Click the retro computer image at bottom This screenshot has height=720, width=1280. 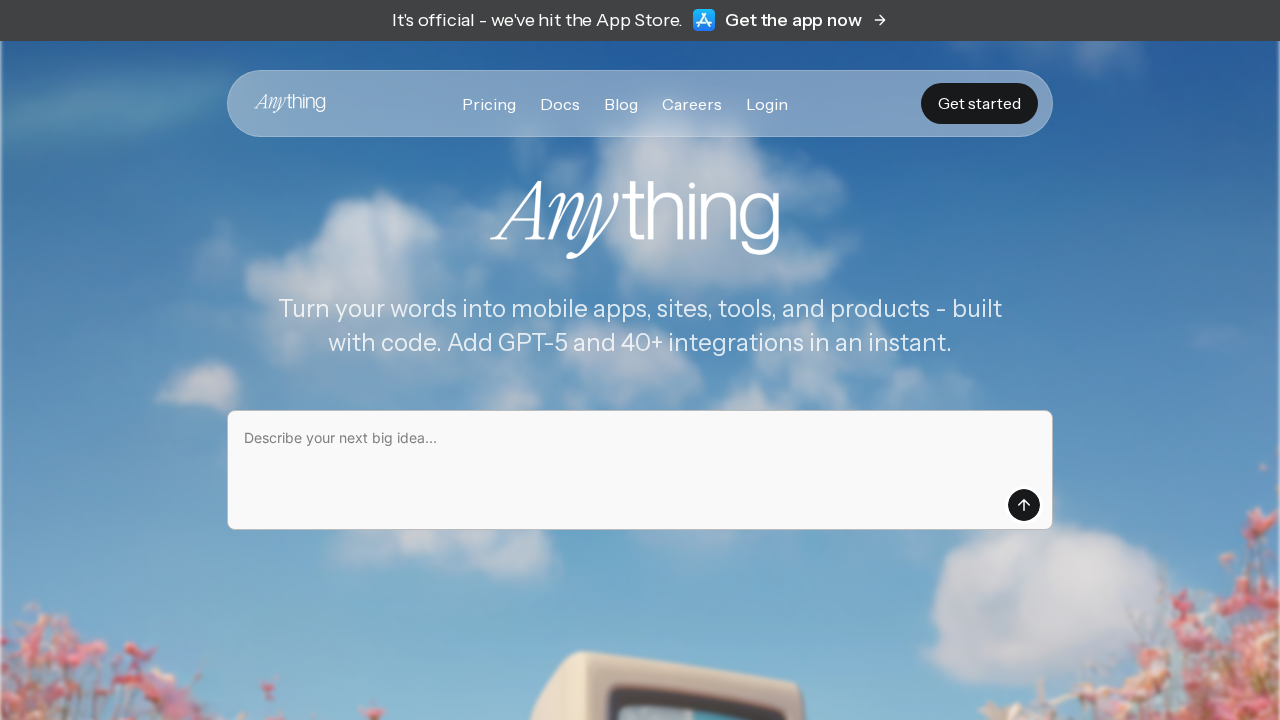[668, 687]
